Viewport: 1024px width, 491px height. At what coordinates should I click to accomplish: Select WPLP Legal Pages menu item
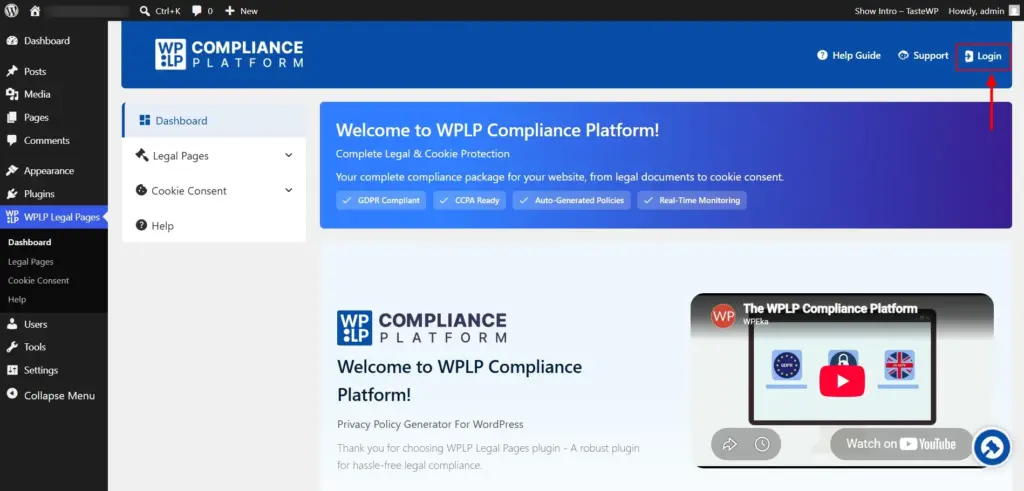coord(54,217)
